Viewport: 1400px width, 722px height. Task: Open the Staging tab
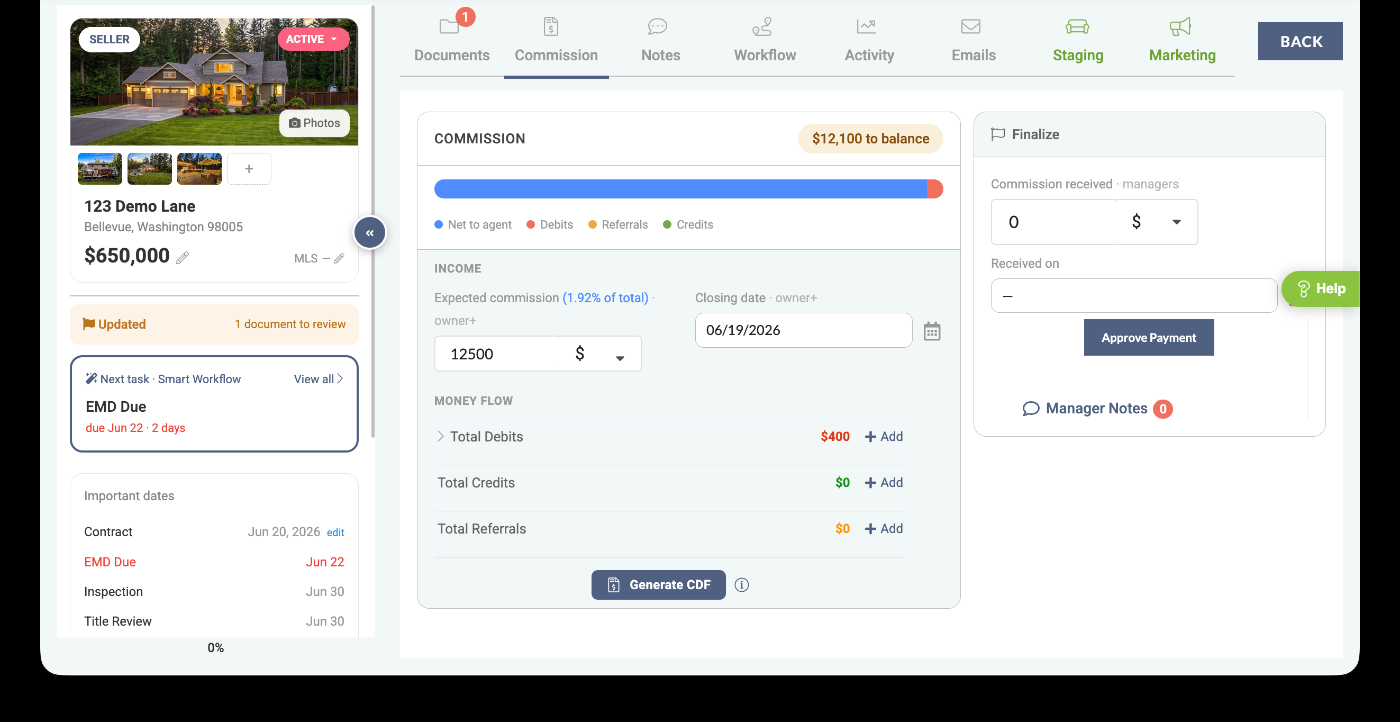tap(1078, 40)
